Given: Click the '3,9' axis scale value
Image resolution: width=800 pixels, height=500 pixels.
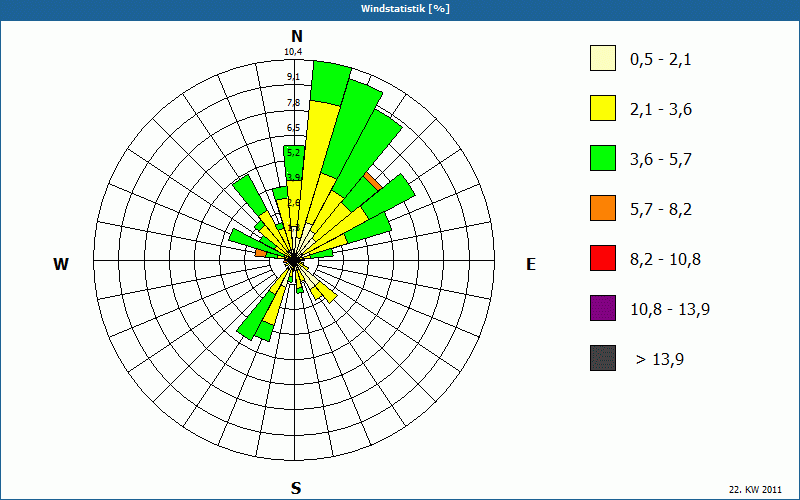Looking at the screenshot, I should tap(294, 178).
